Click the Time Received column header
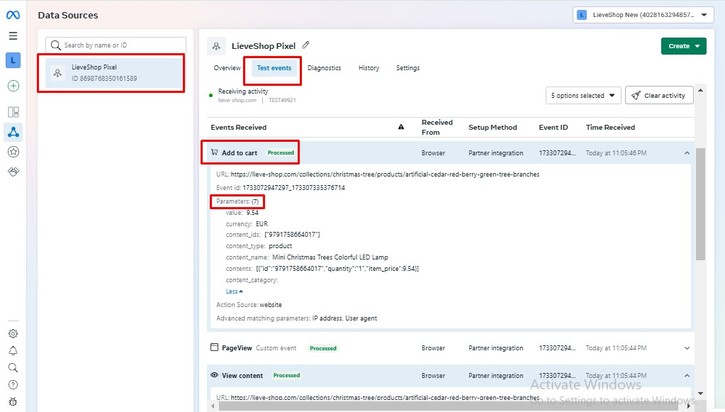This screenshot has width=725, height=412. [610, 127]
